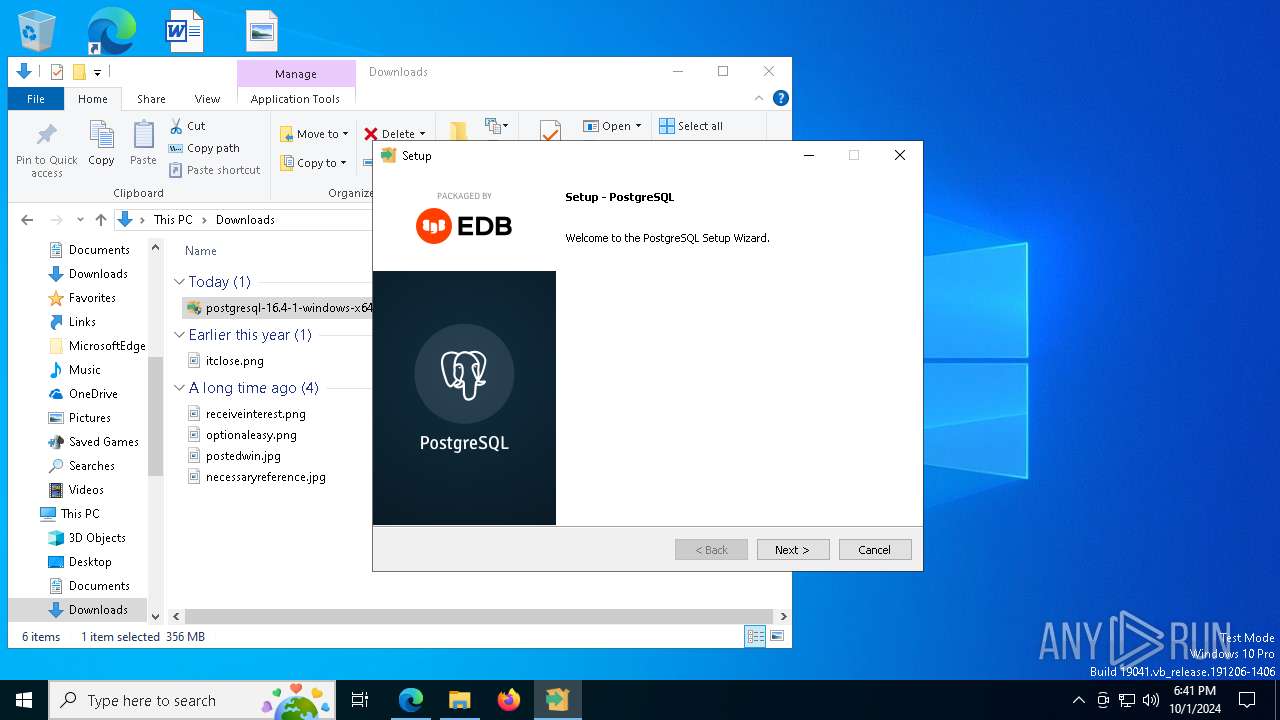Switch to the Home tab

(x=93, y=99)
